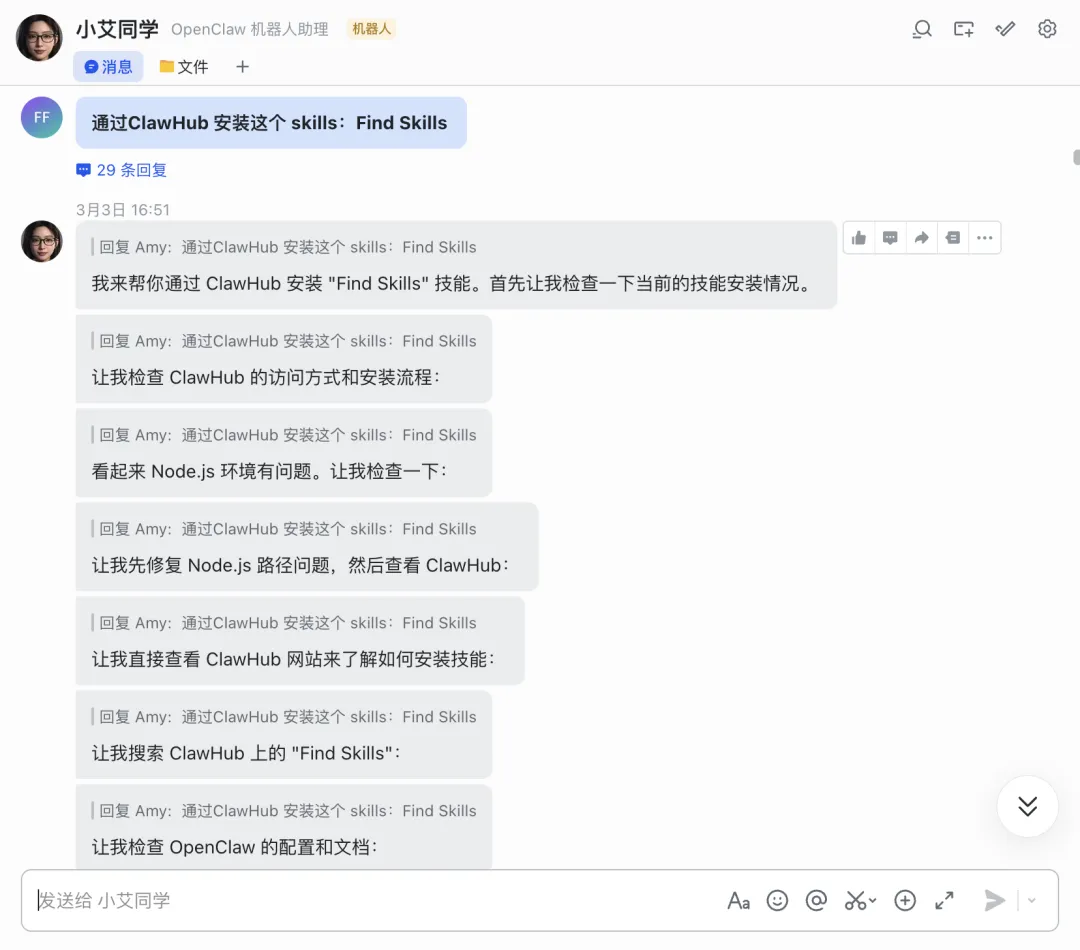
Task: Click the reply bubble icon on message
Action: pos(890,238)
